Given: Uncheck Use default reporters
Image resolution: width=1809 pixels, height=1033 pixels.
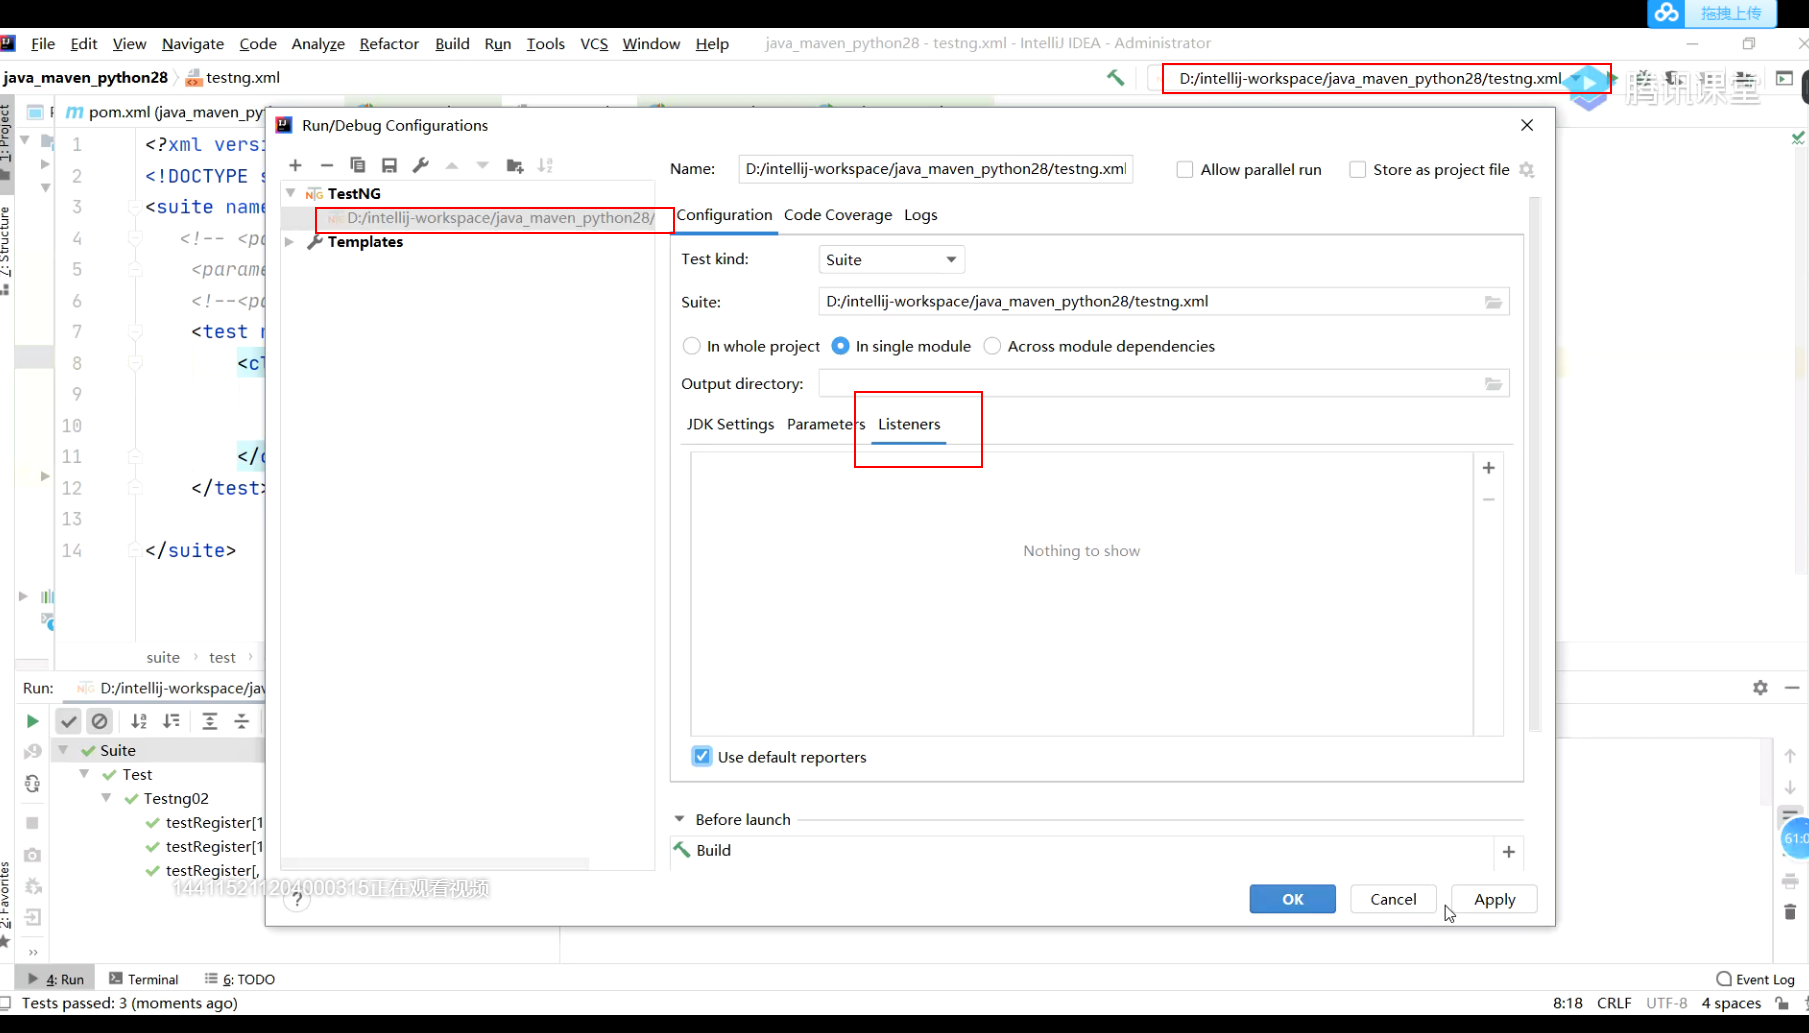Looking at the screenshot, I should pos(702,757).
